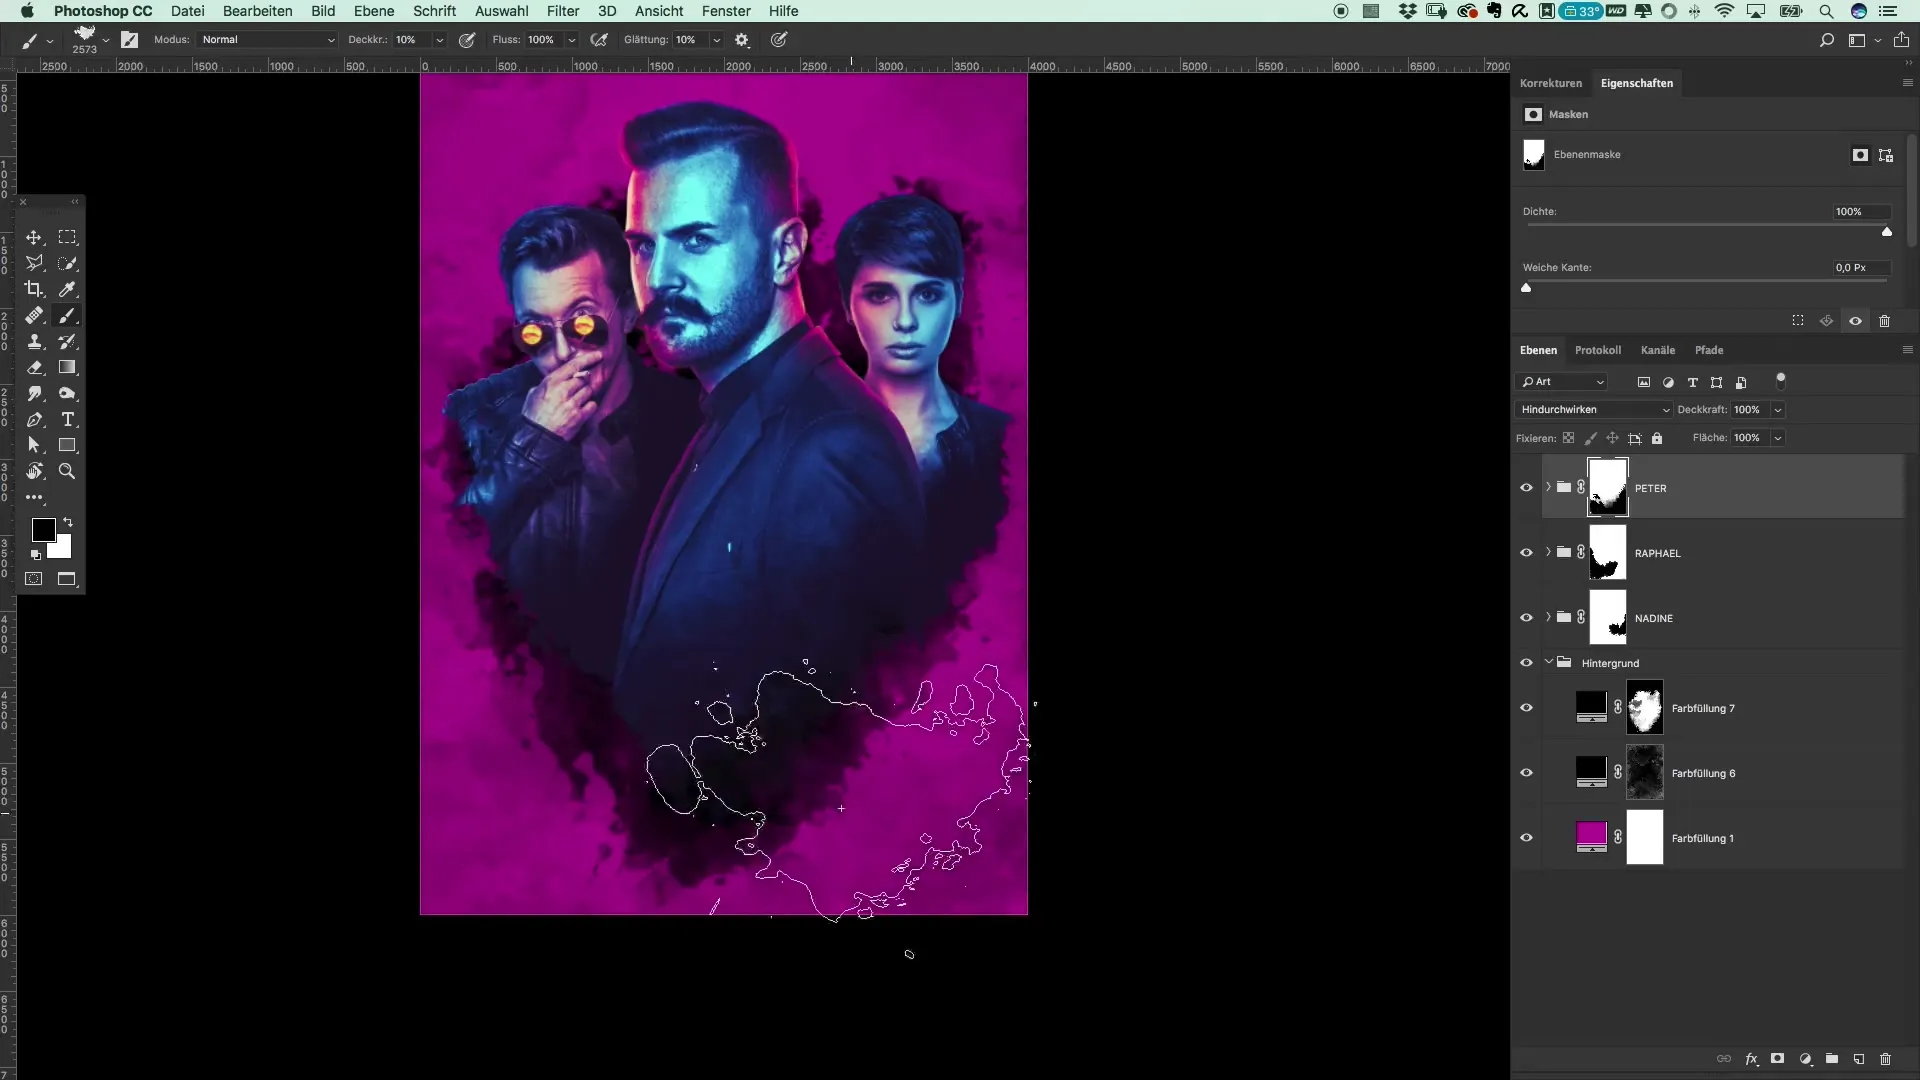Screen dimensions: 1920x1080
Task: Expand the PETER group
Action: [x=1548, y=487]
